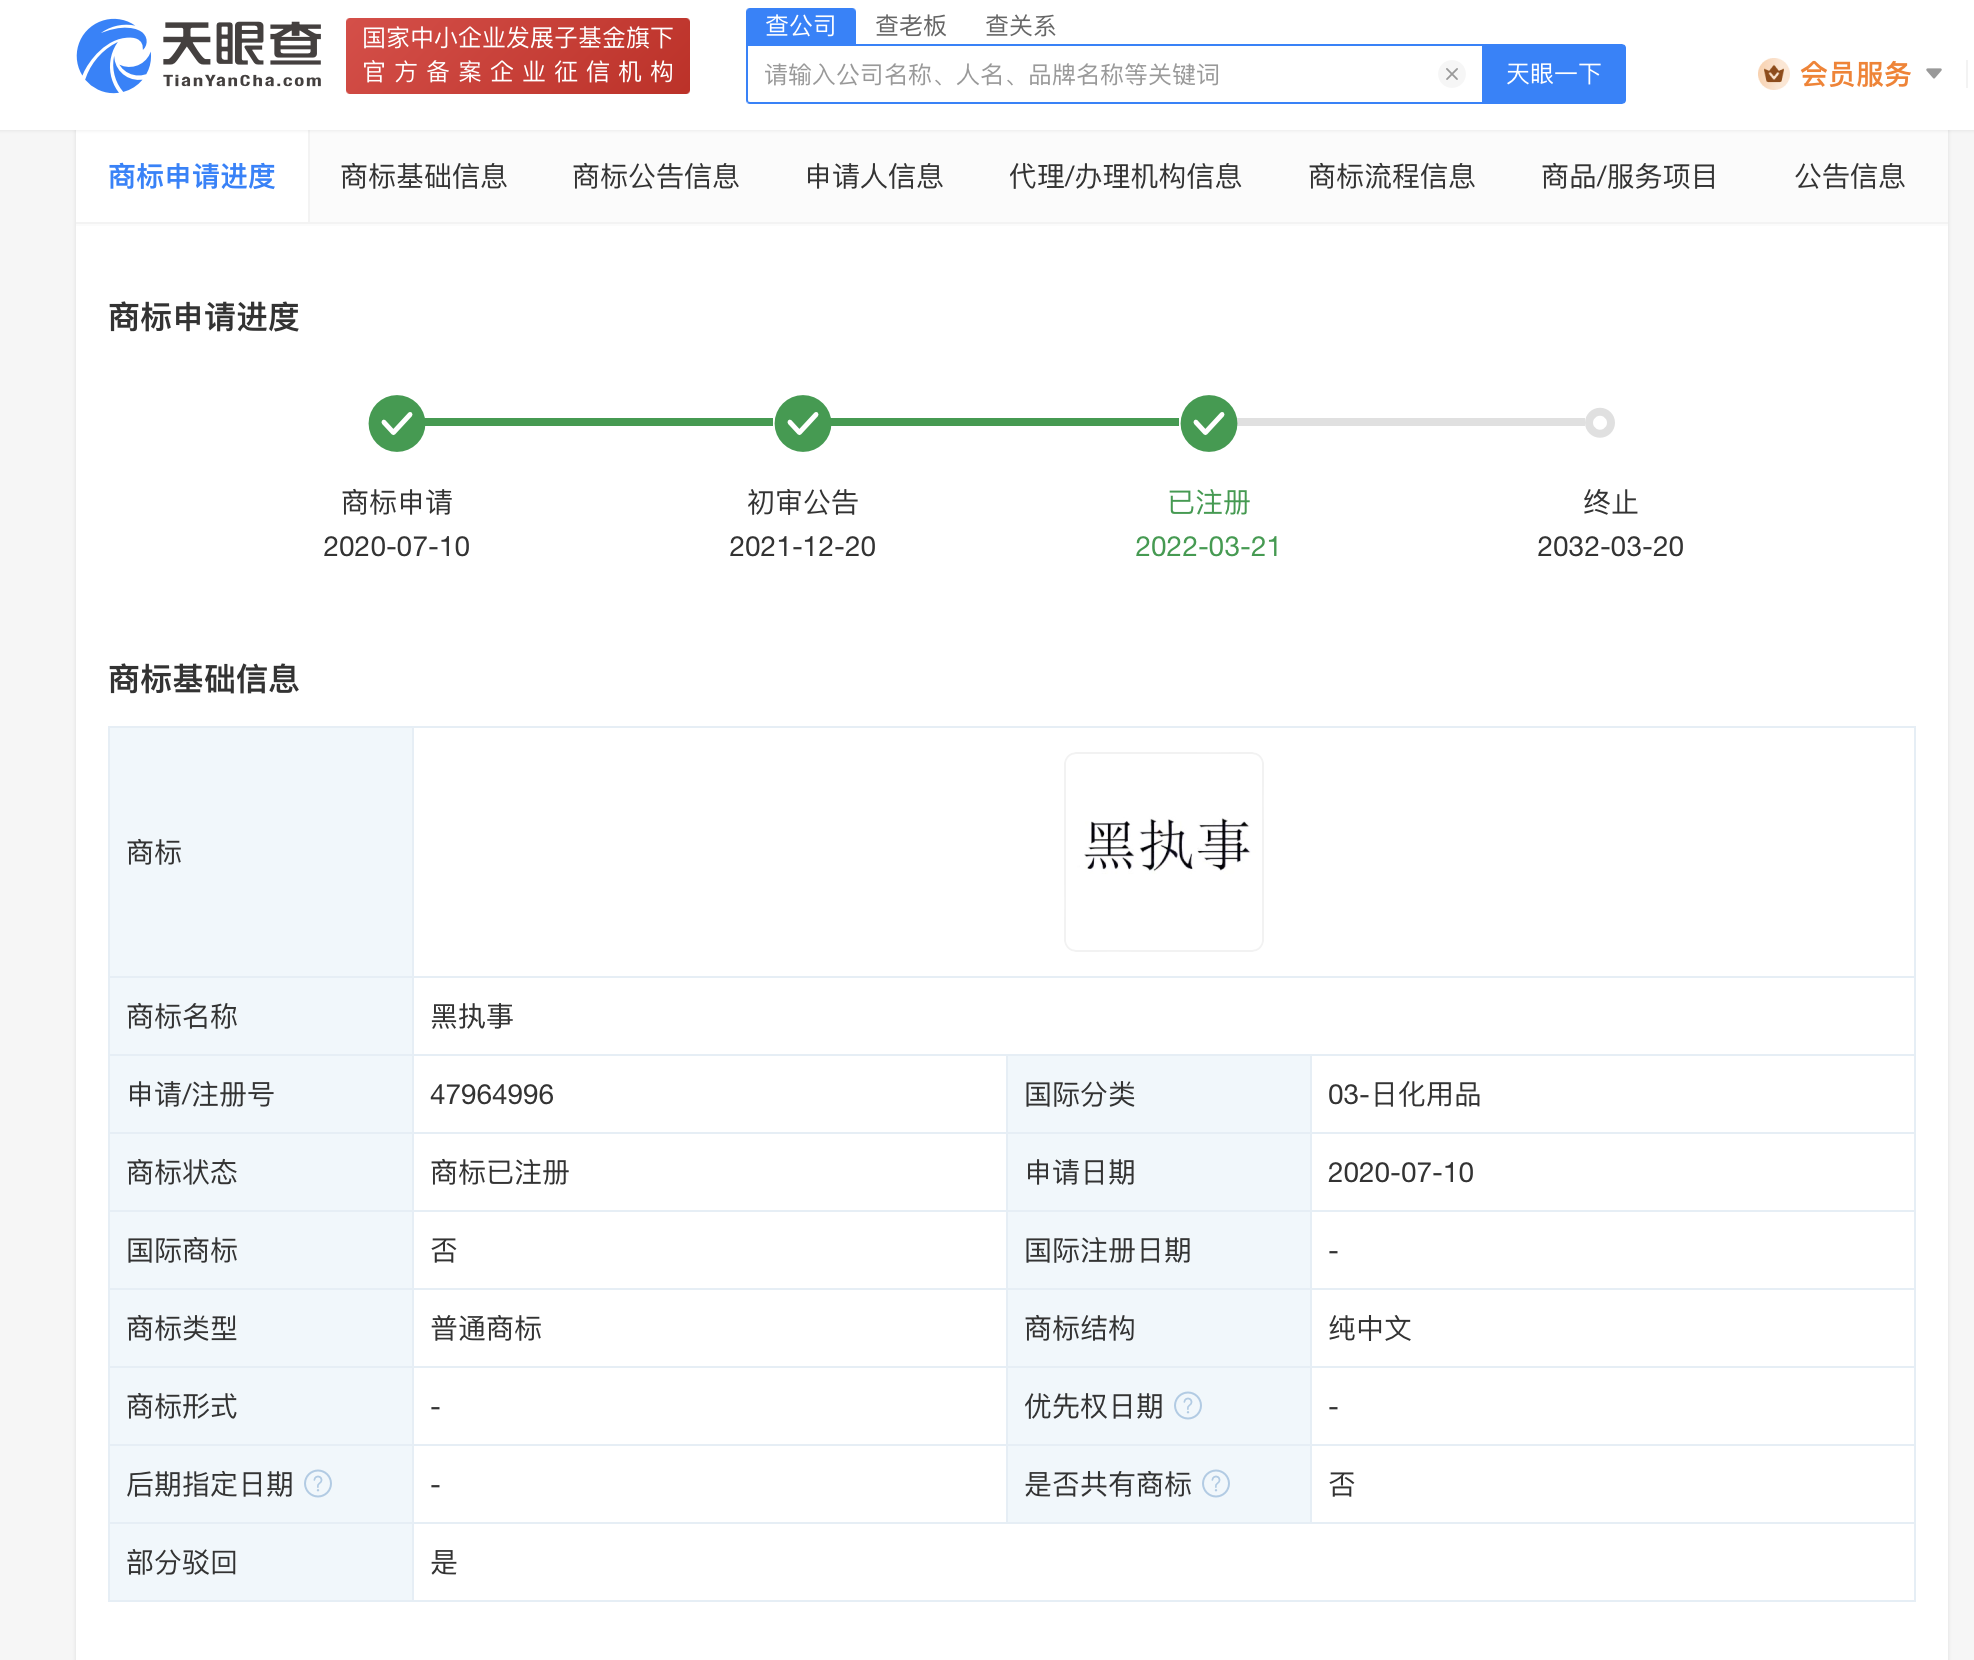Click the 商标已注册 status value
The width and height of the screenshot is (1974, 1660).
tap(499, 1172)
